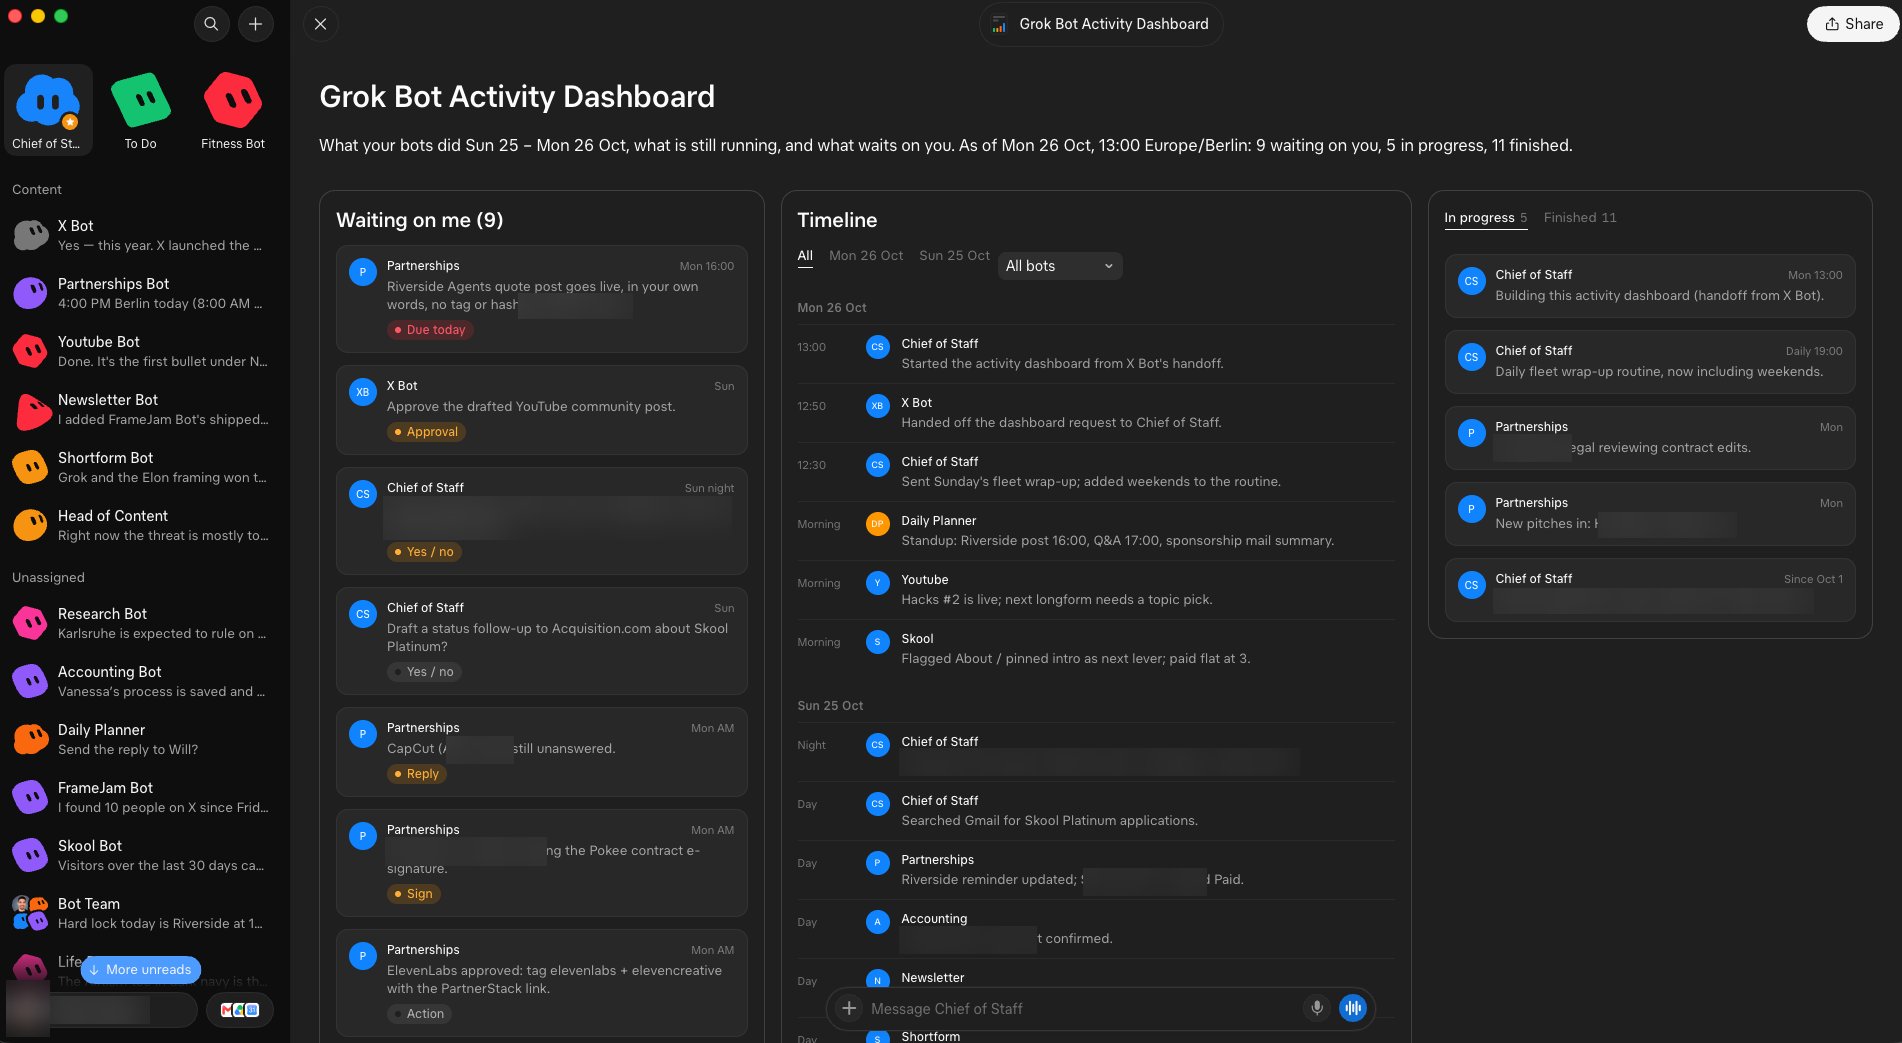Open the To Do pinned bot

pos(141,110)
